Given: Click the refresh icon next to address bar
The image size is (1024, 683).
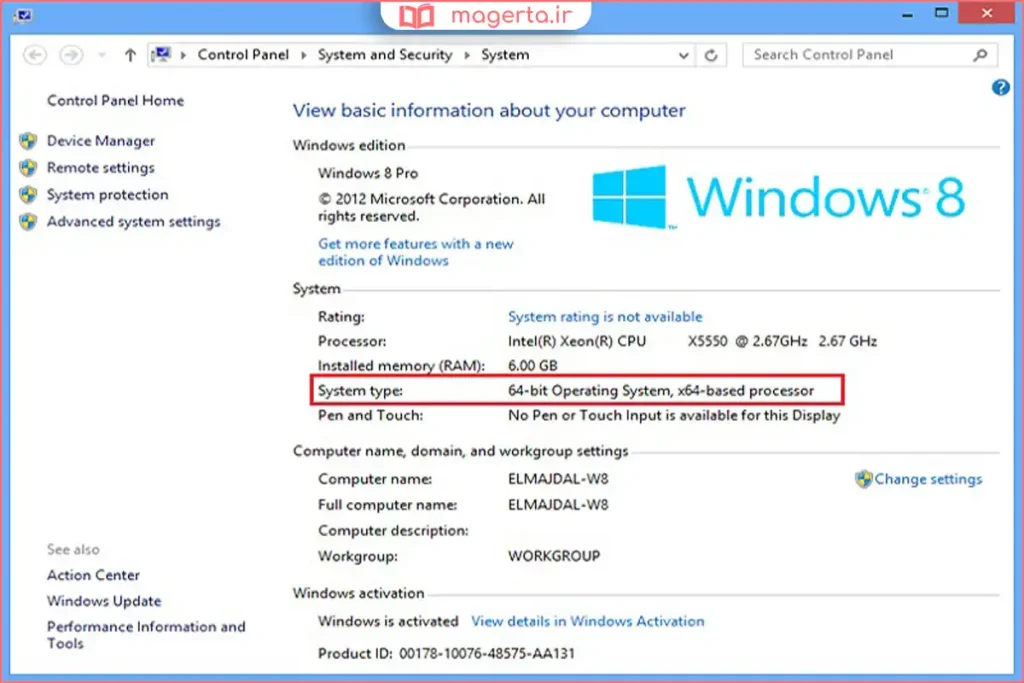Looking at the screenshot, I should point(711,56).
